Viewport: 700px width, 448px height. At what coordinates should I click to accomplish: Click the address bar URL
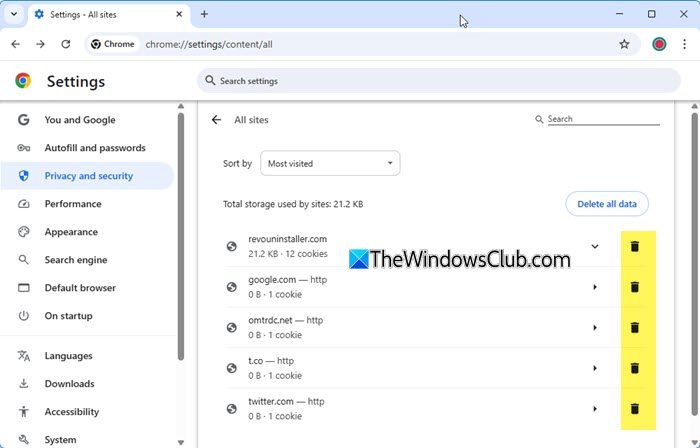click(x=209, y=44)
